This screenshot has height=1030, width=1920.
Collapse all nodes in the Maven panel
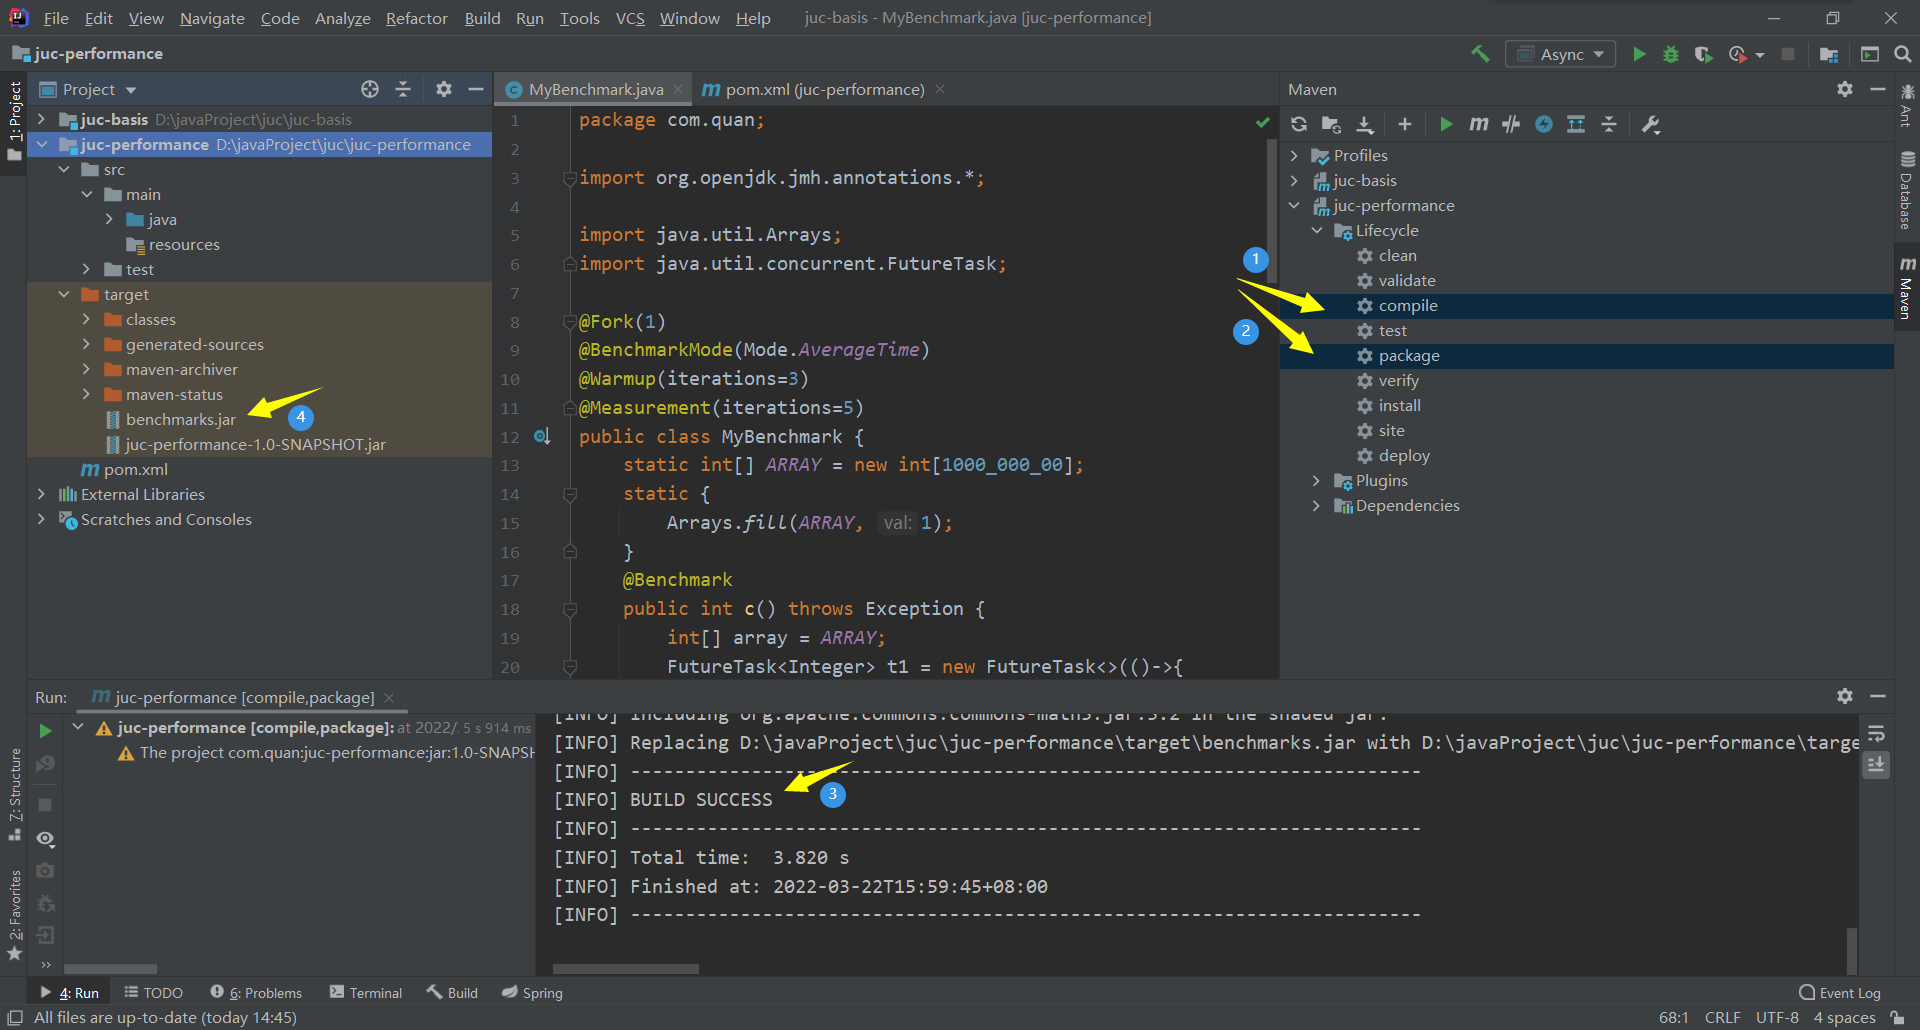pos(1609,124)
